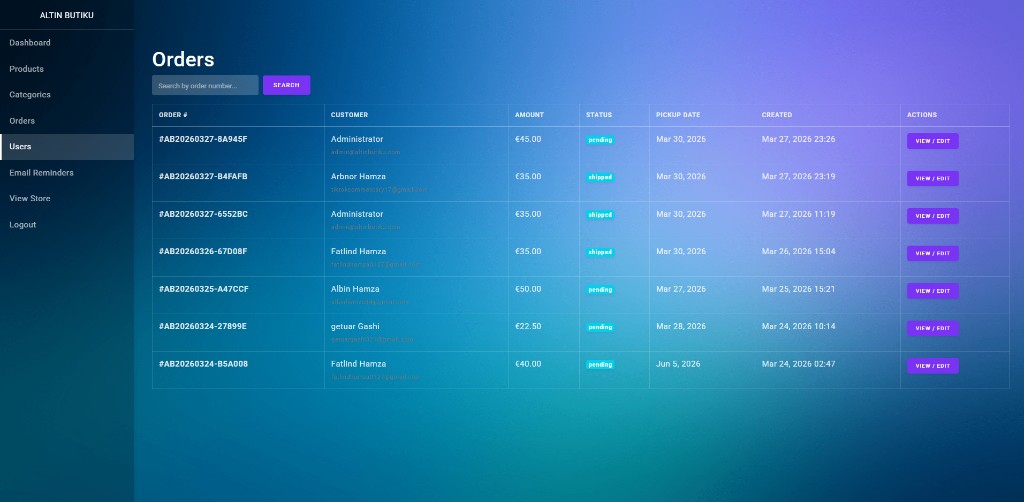The width and height of the screenshot is (1024, 502).
Task: Select Orders in the left navigation
Action: pyautogui.click(x=22, y=121)
